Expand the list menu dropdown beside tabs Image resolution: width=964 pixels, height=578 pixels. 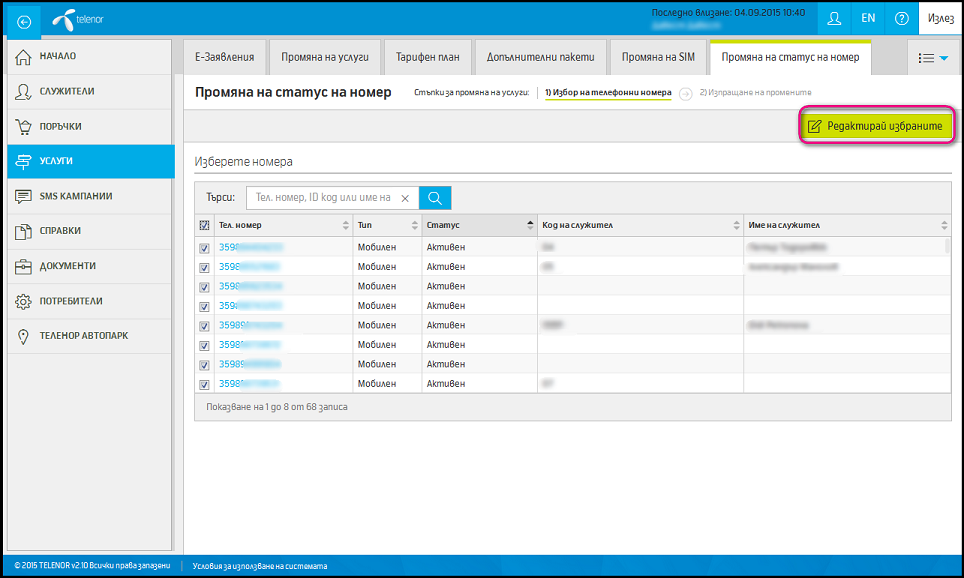[933, 58]
